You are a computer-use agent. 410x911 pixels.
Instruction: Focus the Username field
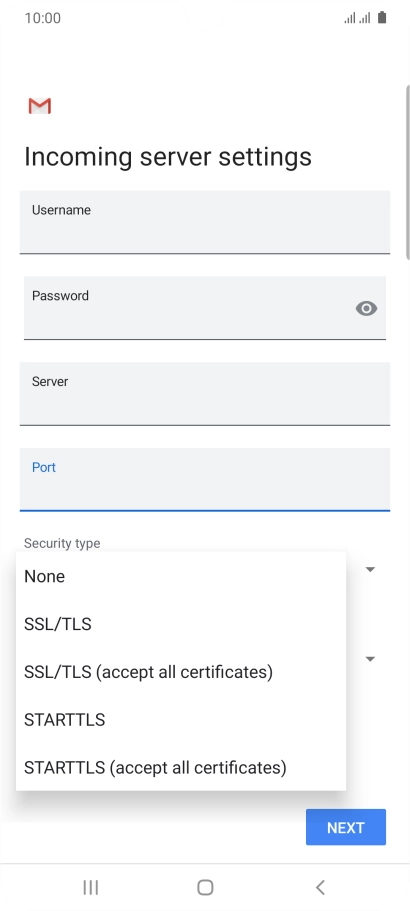(204, 222)
